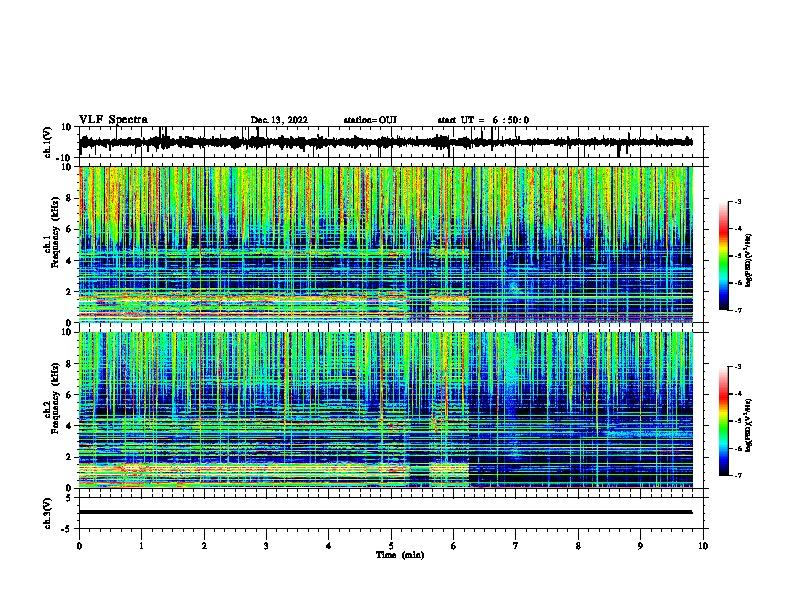Click the "8" tick on the Time axis
Screen dimensions: 792x612
point(578,546)
